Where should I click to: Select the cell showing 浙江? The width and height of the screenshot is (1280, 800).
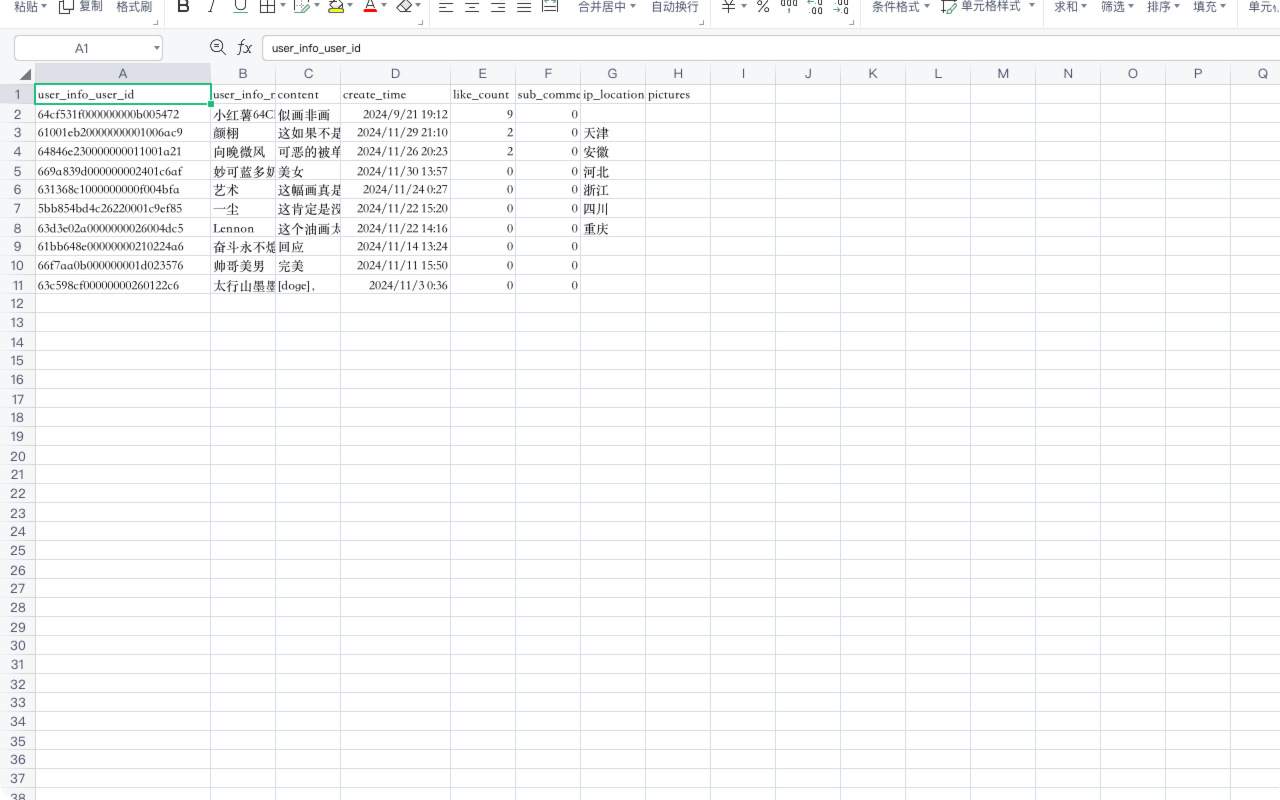point(612,190)
